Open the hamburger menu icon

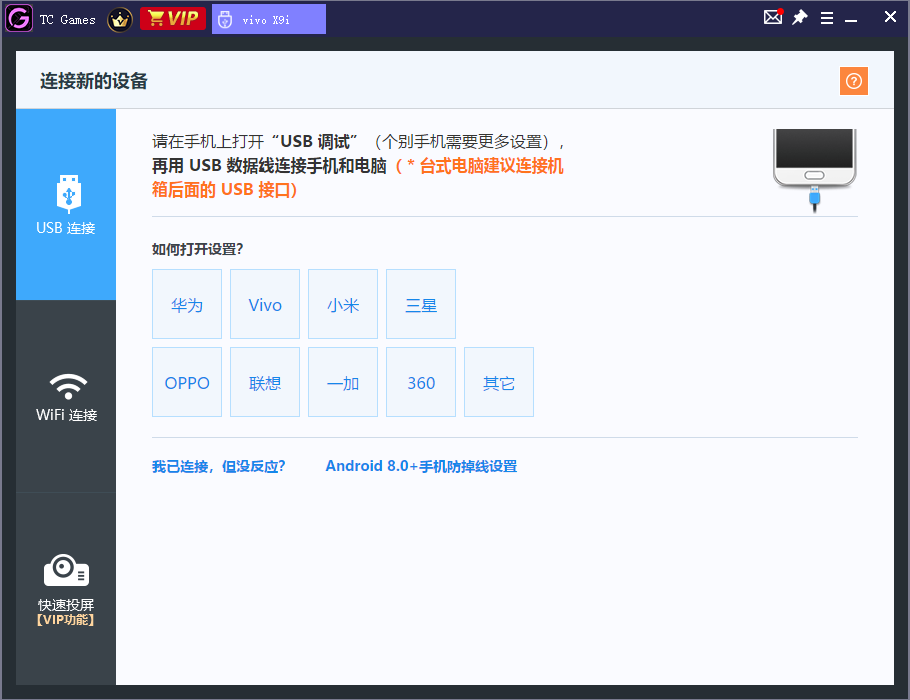click(826, 17)
